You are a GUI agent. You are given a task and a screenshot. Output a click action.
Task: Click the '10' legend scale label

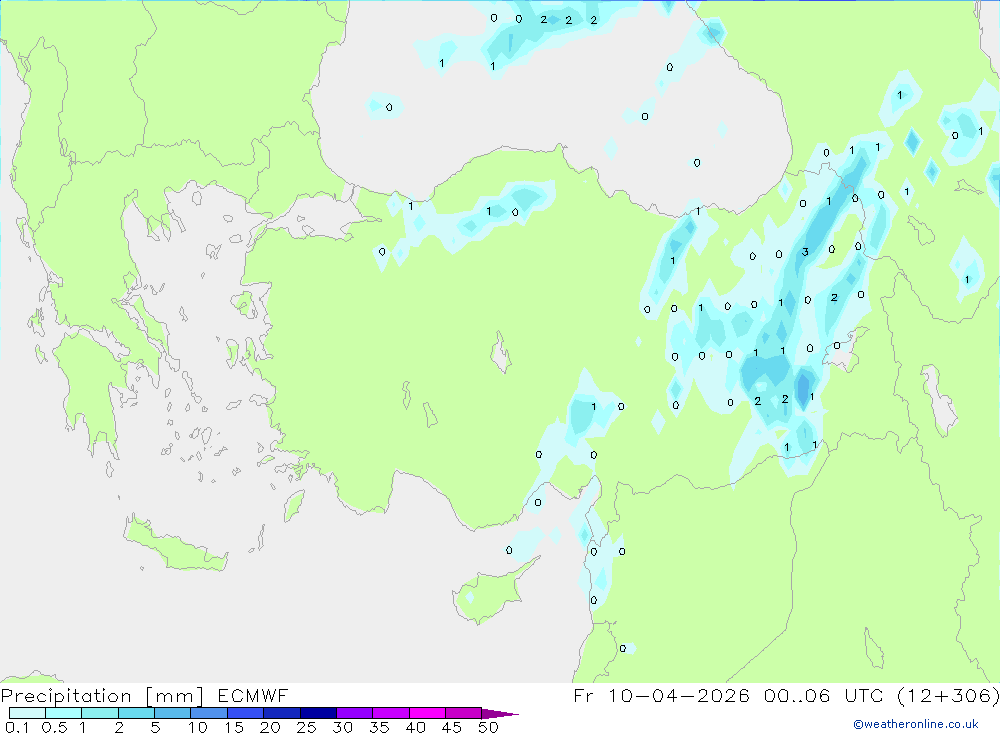198,727
